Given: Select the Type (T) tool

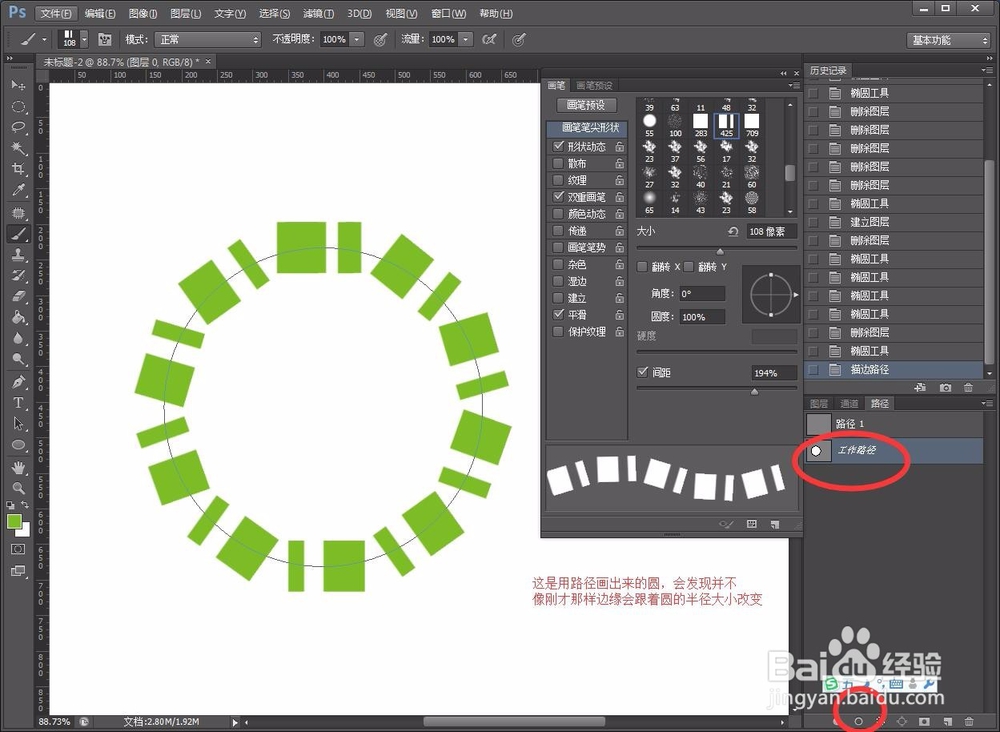Looking at the screenshot, I should coord(18,403).
